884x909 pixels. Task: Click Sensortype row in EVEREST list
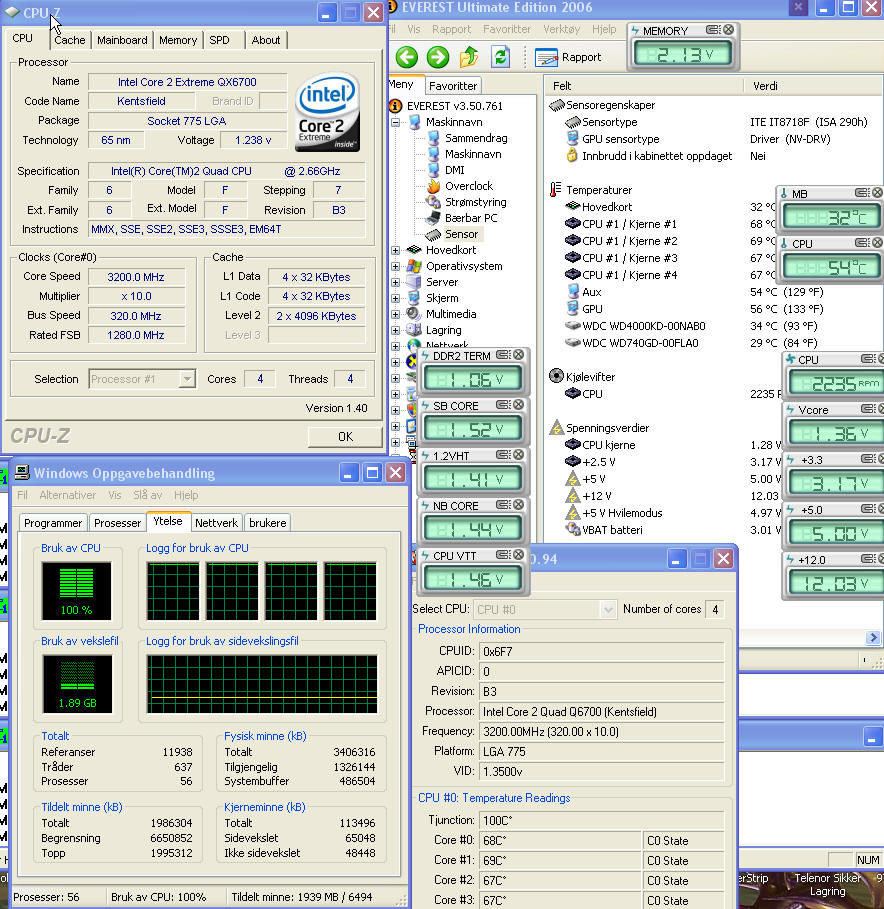714,122
